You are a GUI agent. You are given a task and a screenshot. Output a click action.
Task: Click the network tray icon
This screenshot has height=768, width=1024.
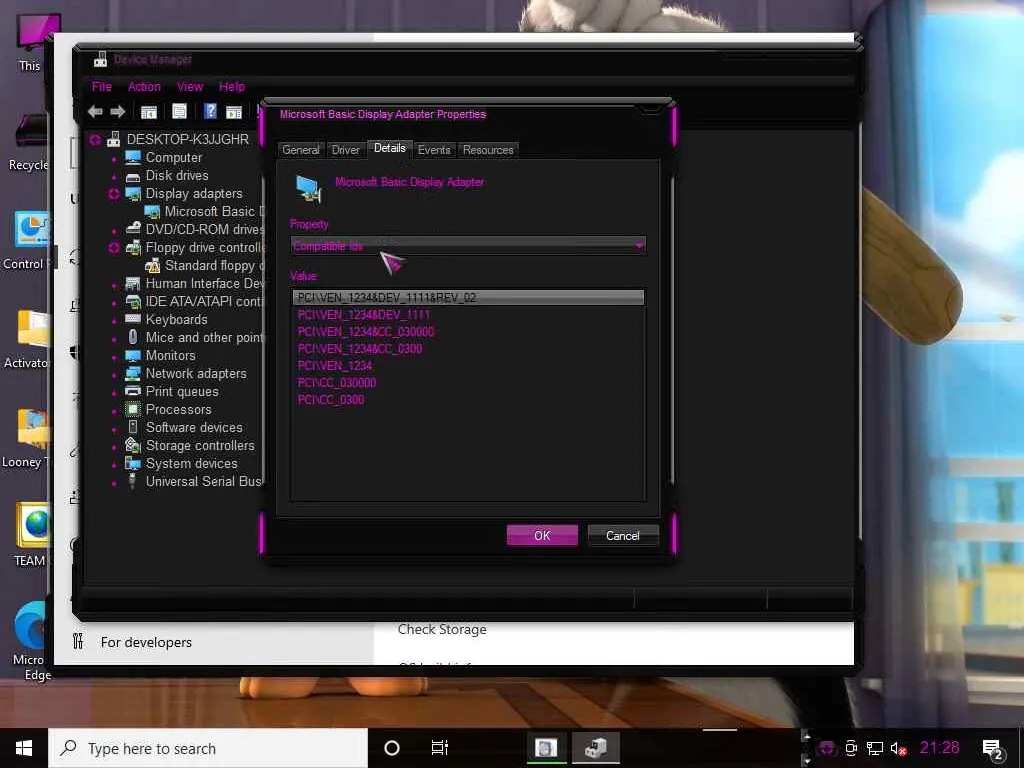(875, 748)
